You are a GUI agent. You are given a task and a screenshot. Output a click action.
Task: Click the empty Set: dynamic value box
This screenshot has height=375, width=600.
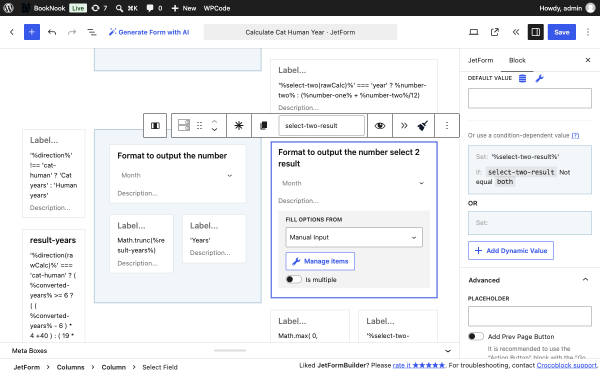[x=530, y=223]
